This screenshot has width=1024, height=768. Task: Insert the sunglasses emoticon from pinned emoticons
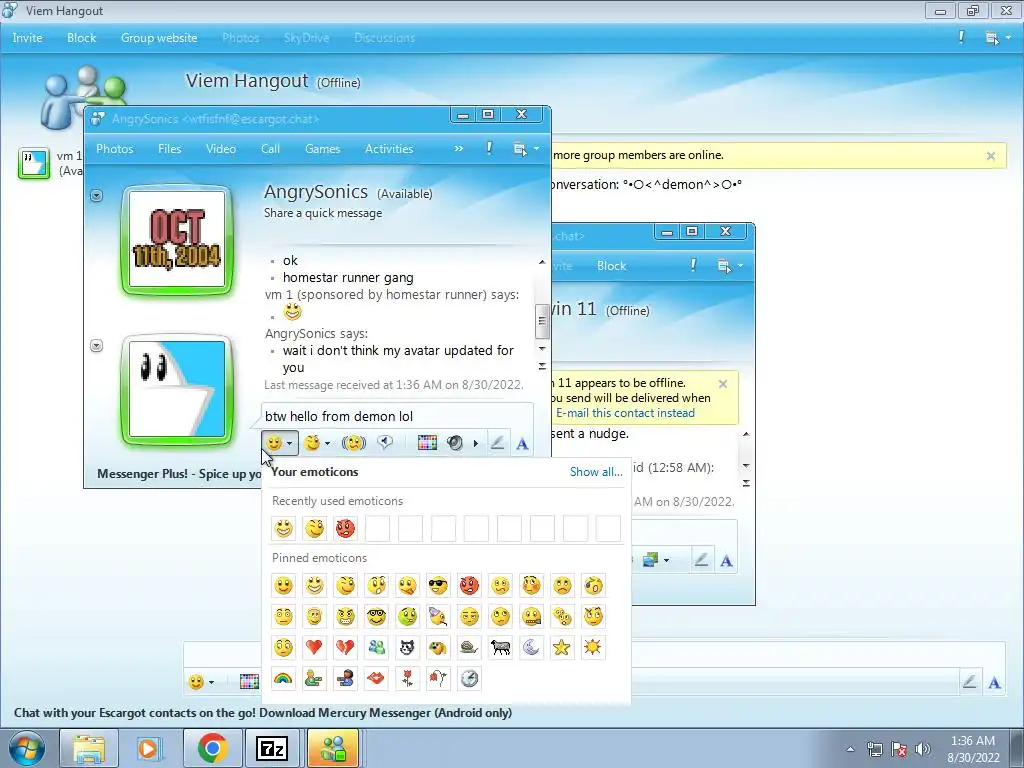click(x=438, y=586)
